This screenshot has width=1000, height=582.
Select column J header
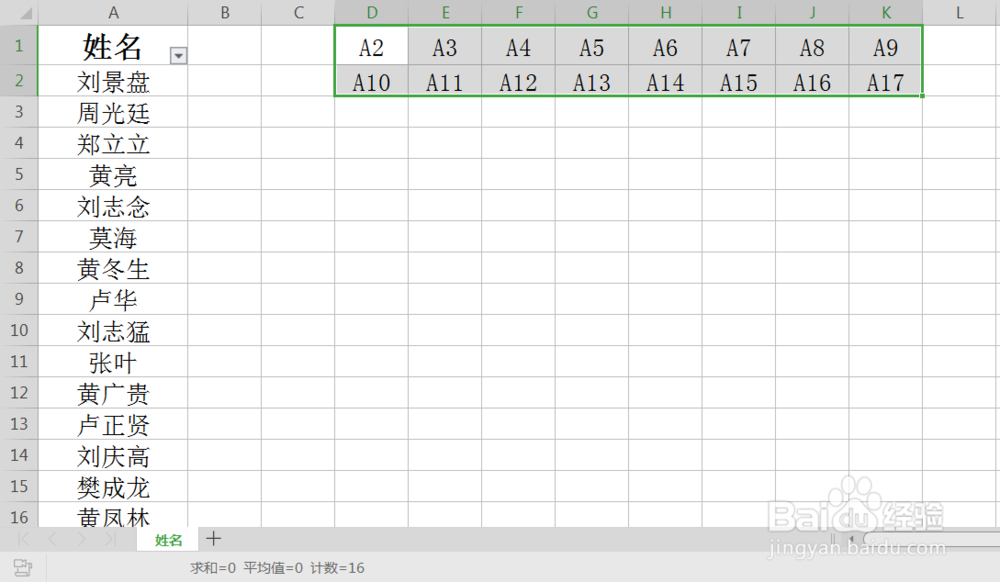coord(812,13)
